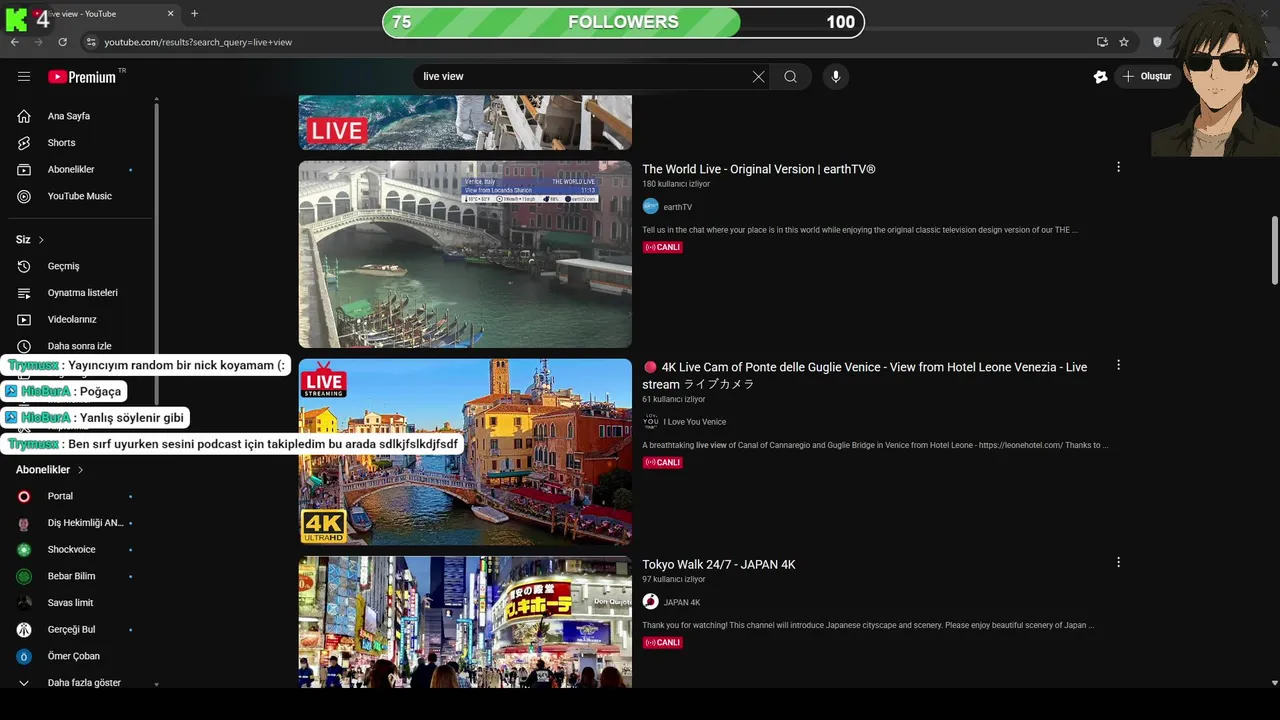Click the YouTube Premium logo
Viewport: 1280px width, 720px height.
(82, 77)
